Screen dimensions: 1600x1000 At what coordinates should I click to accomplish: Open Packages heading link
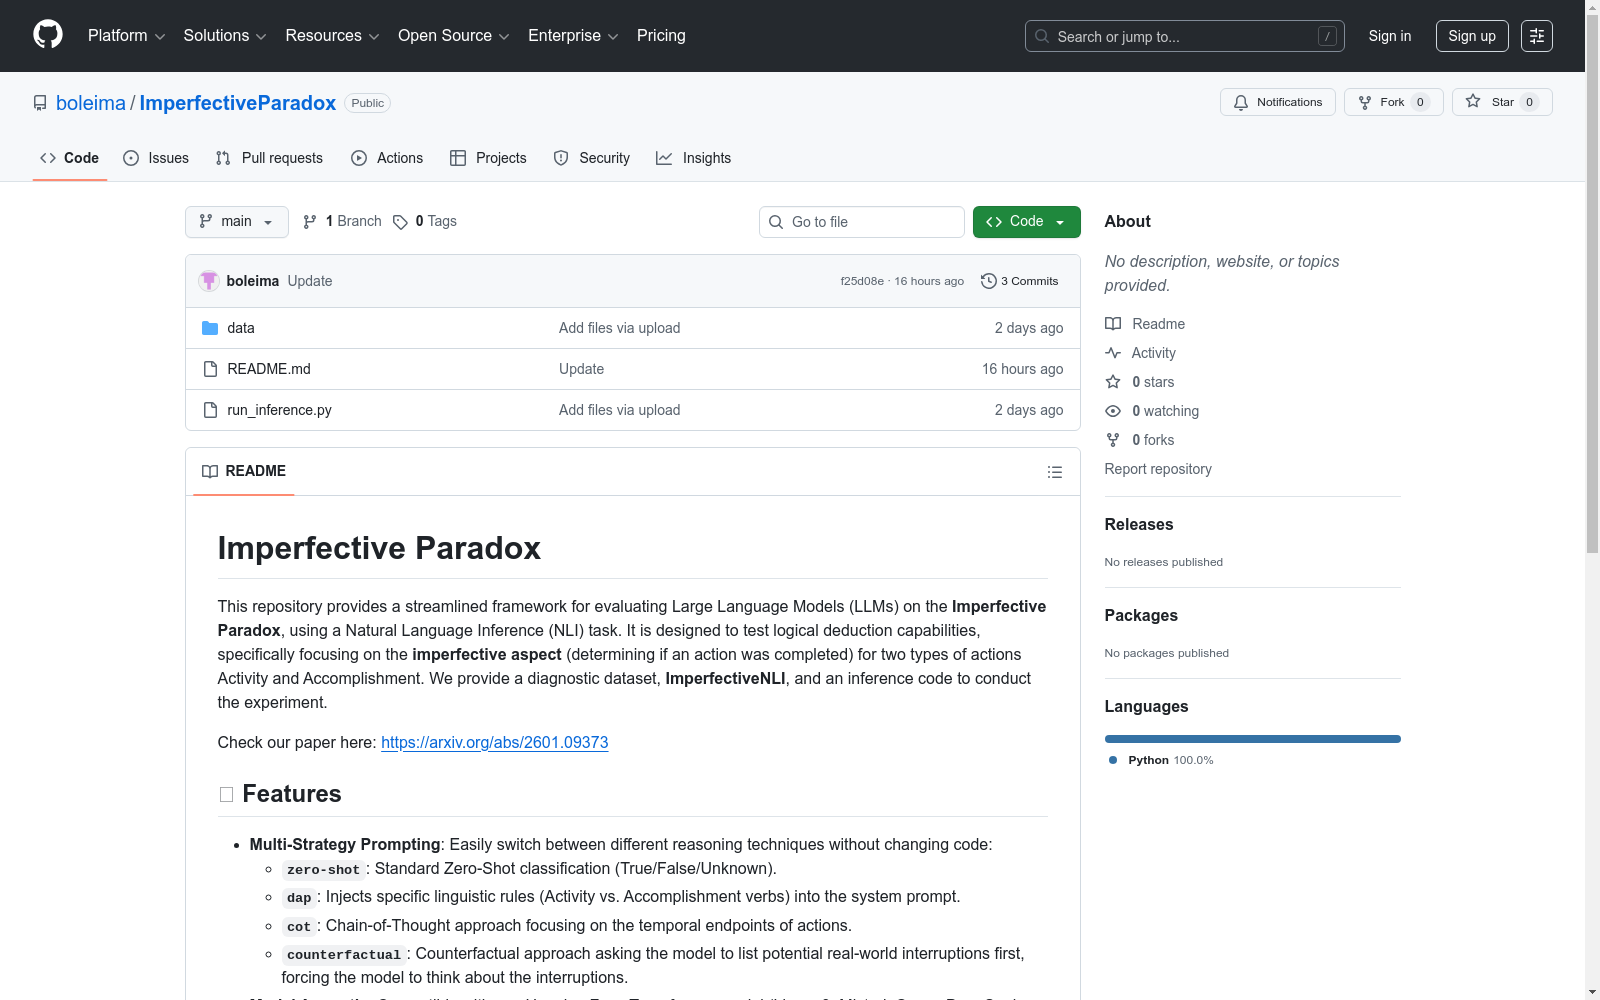[x=1141, y=615]
